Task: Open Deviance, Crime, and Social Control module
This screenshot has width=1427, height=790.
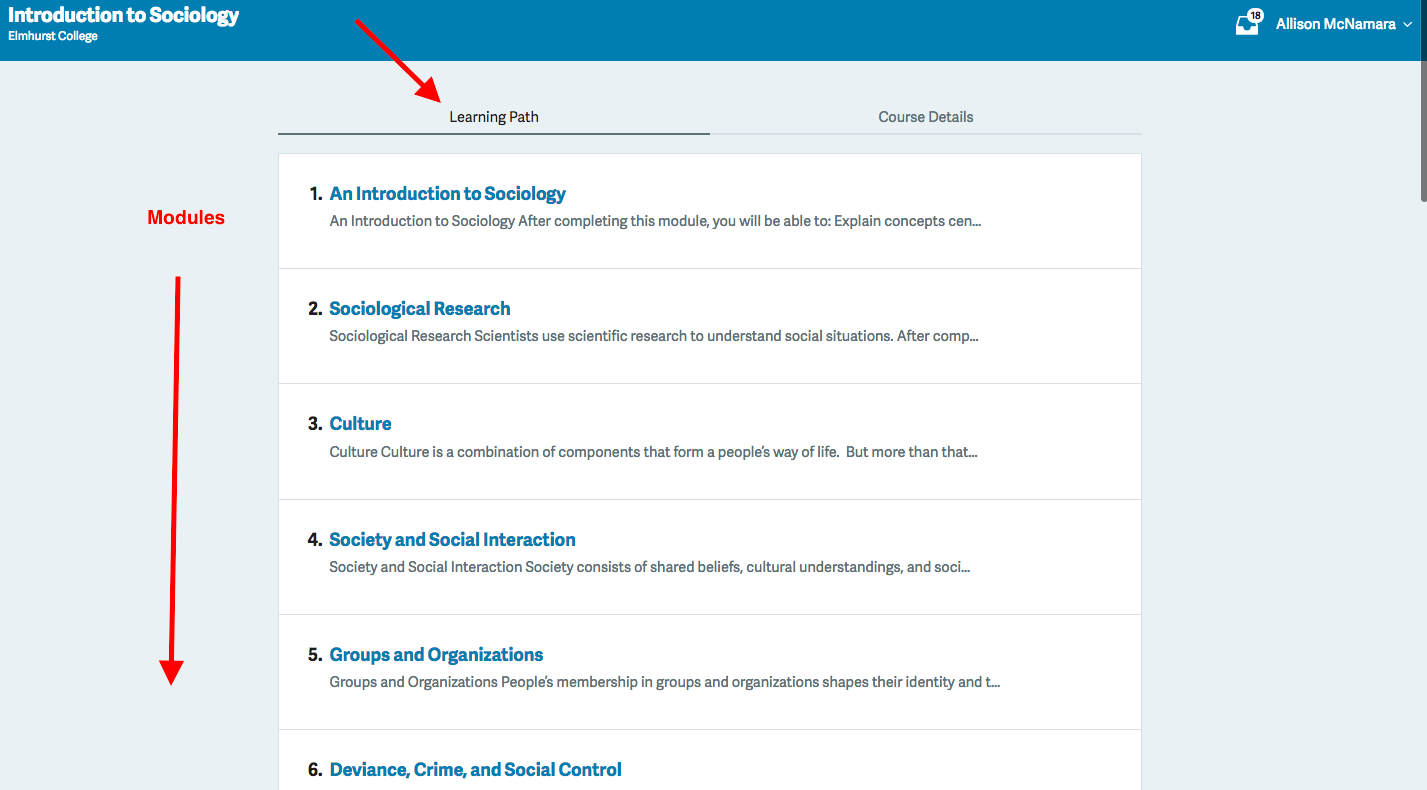Action: pyautogui.click(x=475, y=770)
